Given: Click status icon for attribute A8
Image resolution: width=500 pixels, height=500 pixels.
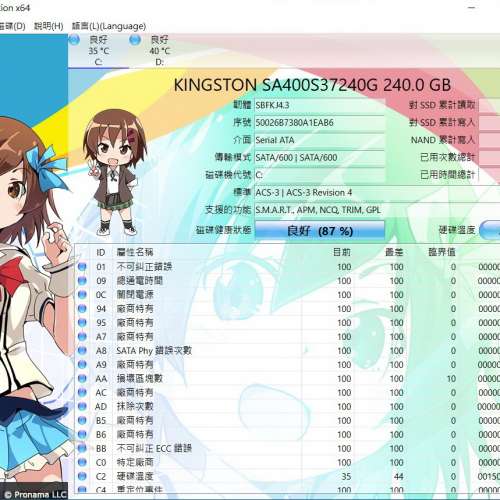Looking at the screenshot, I should [82, 351].
